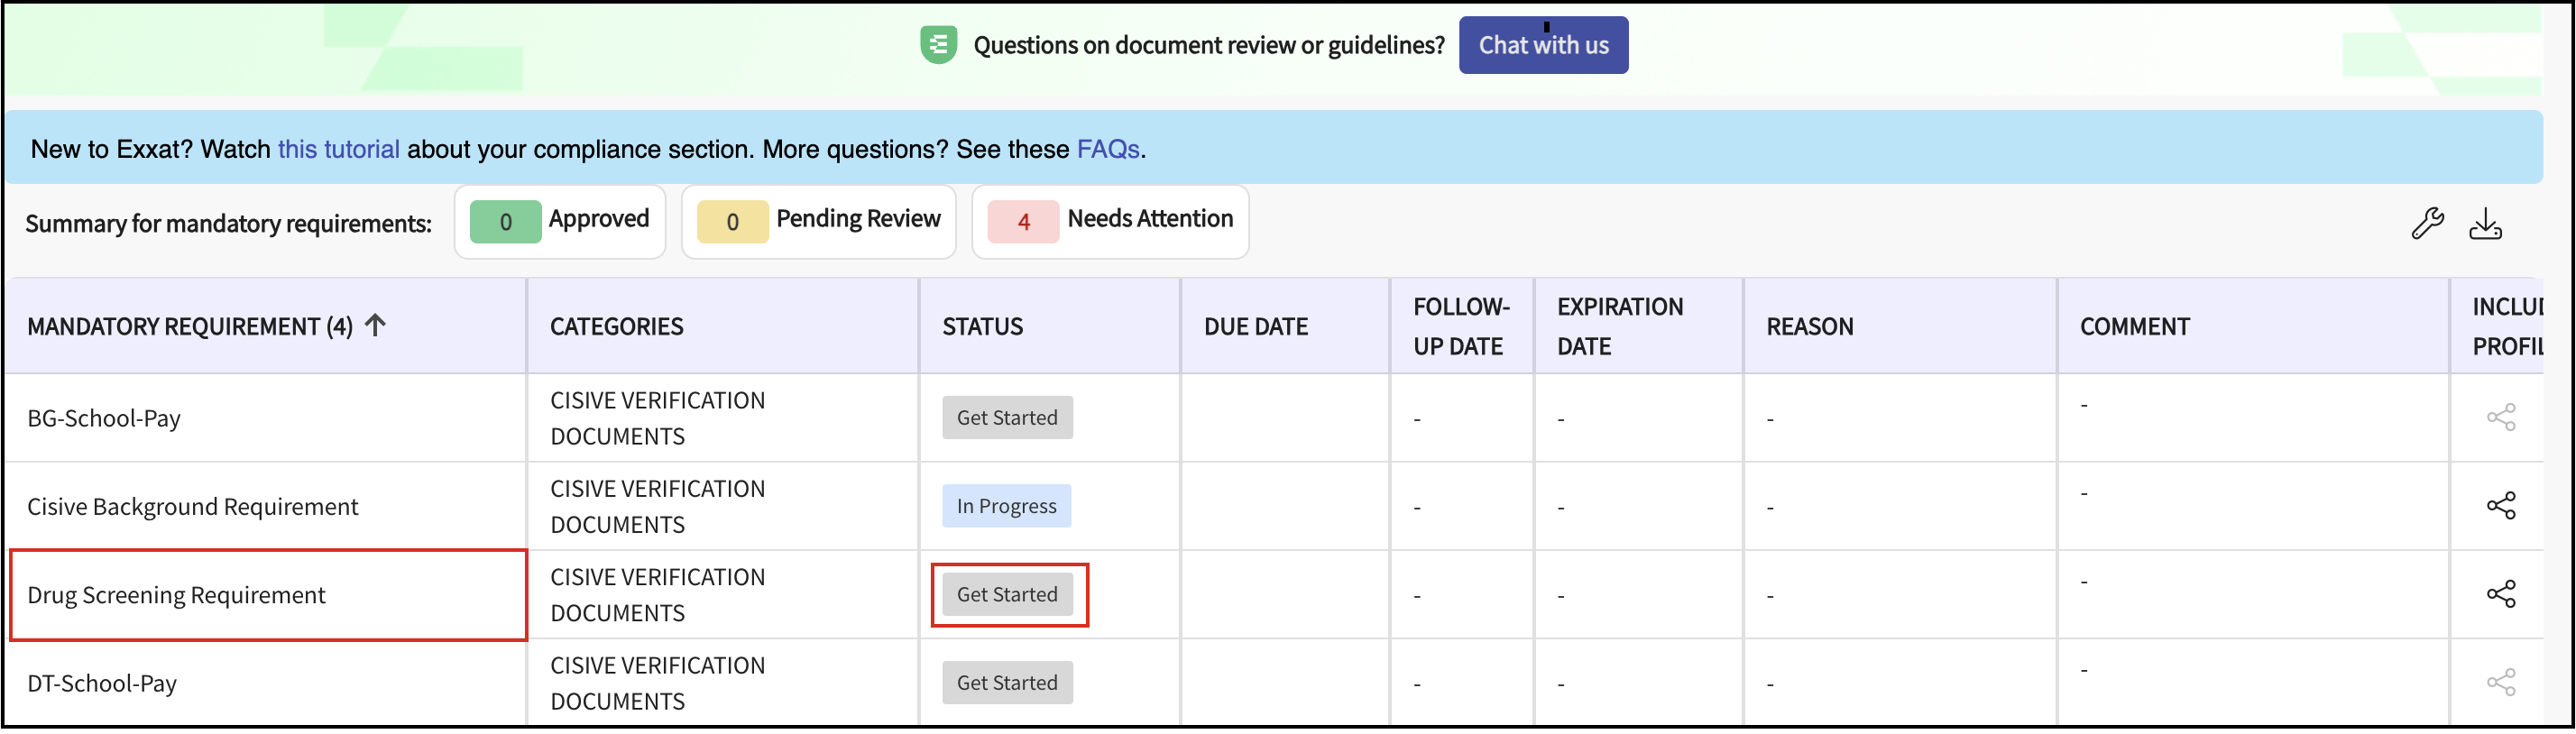Viewport: 2576px width, 734px height.
Task: Select the Needs Attention summary card
Action: click(x=1110, y=221)
